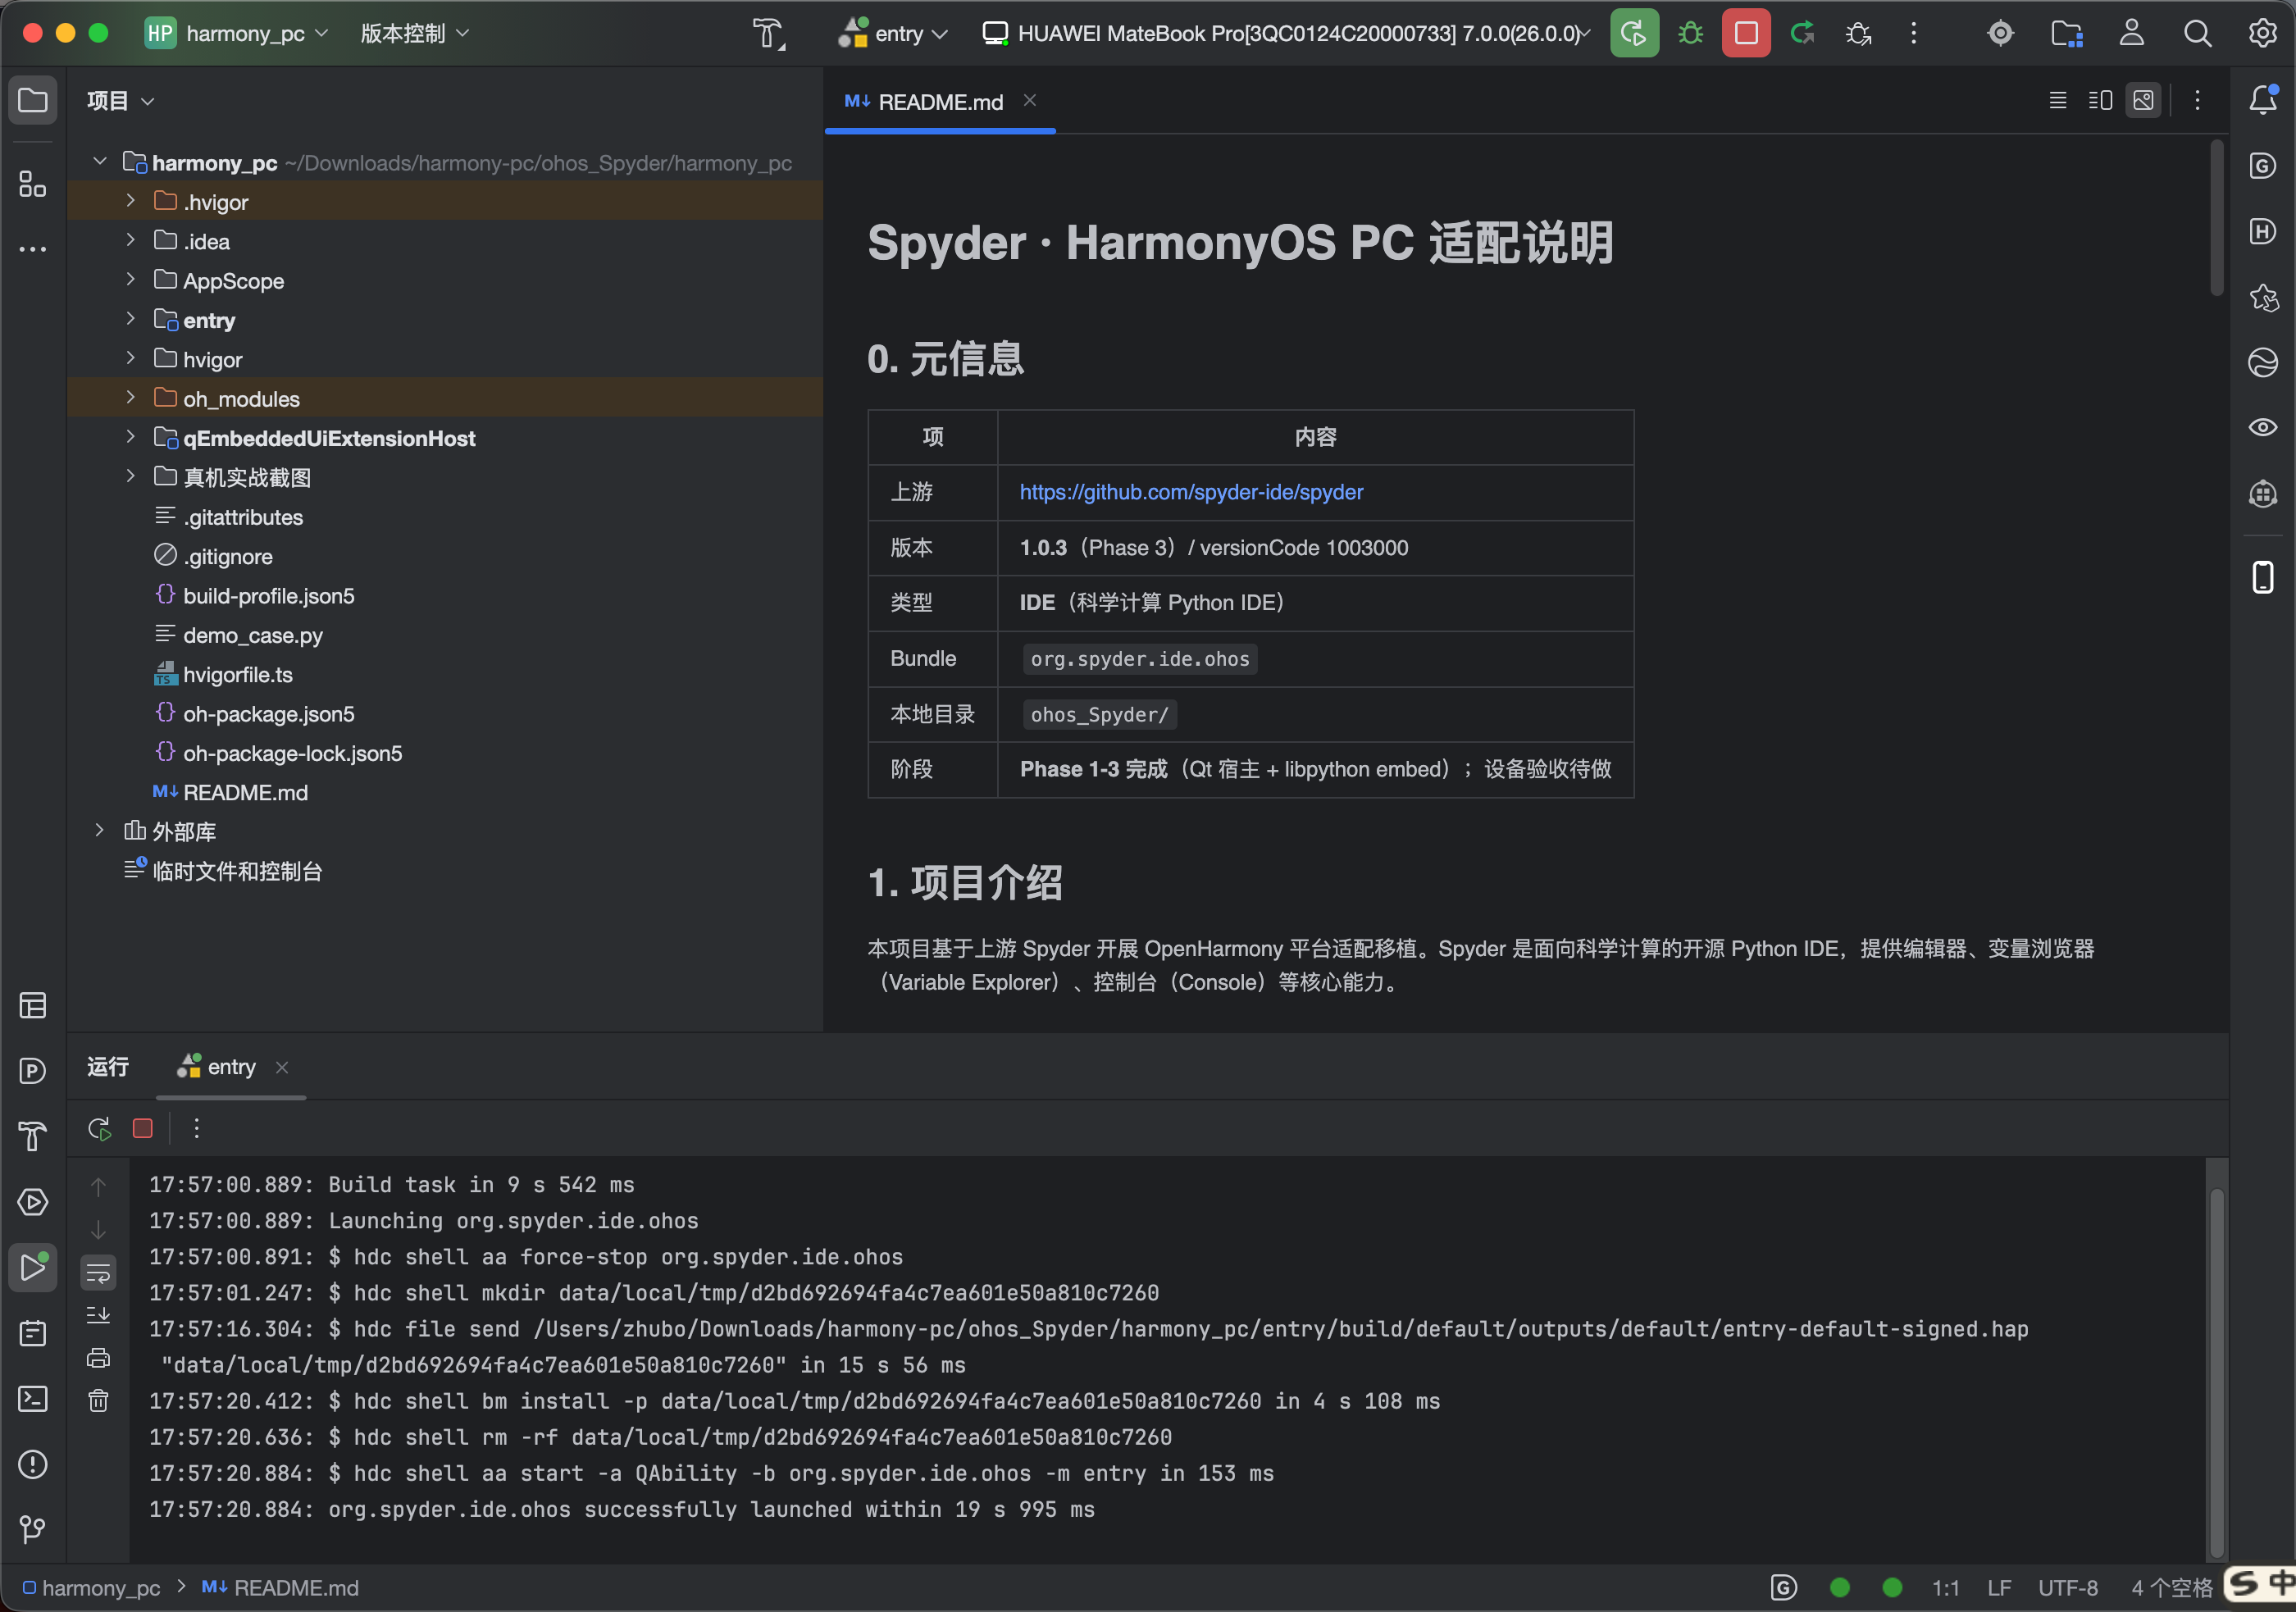This screenshot has width=2296, height=1612.
Task: Open the previewer eye icon in right sidebar
Action: point(2263,428)
